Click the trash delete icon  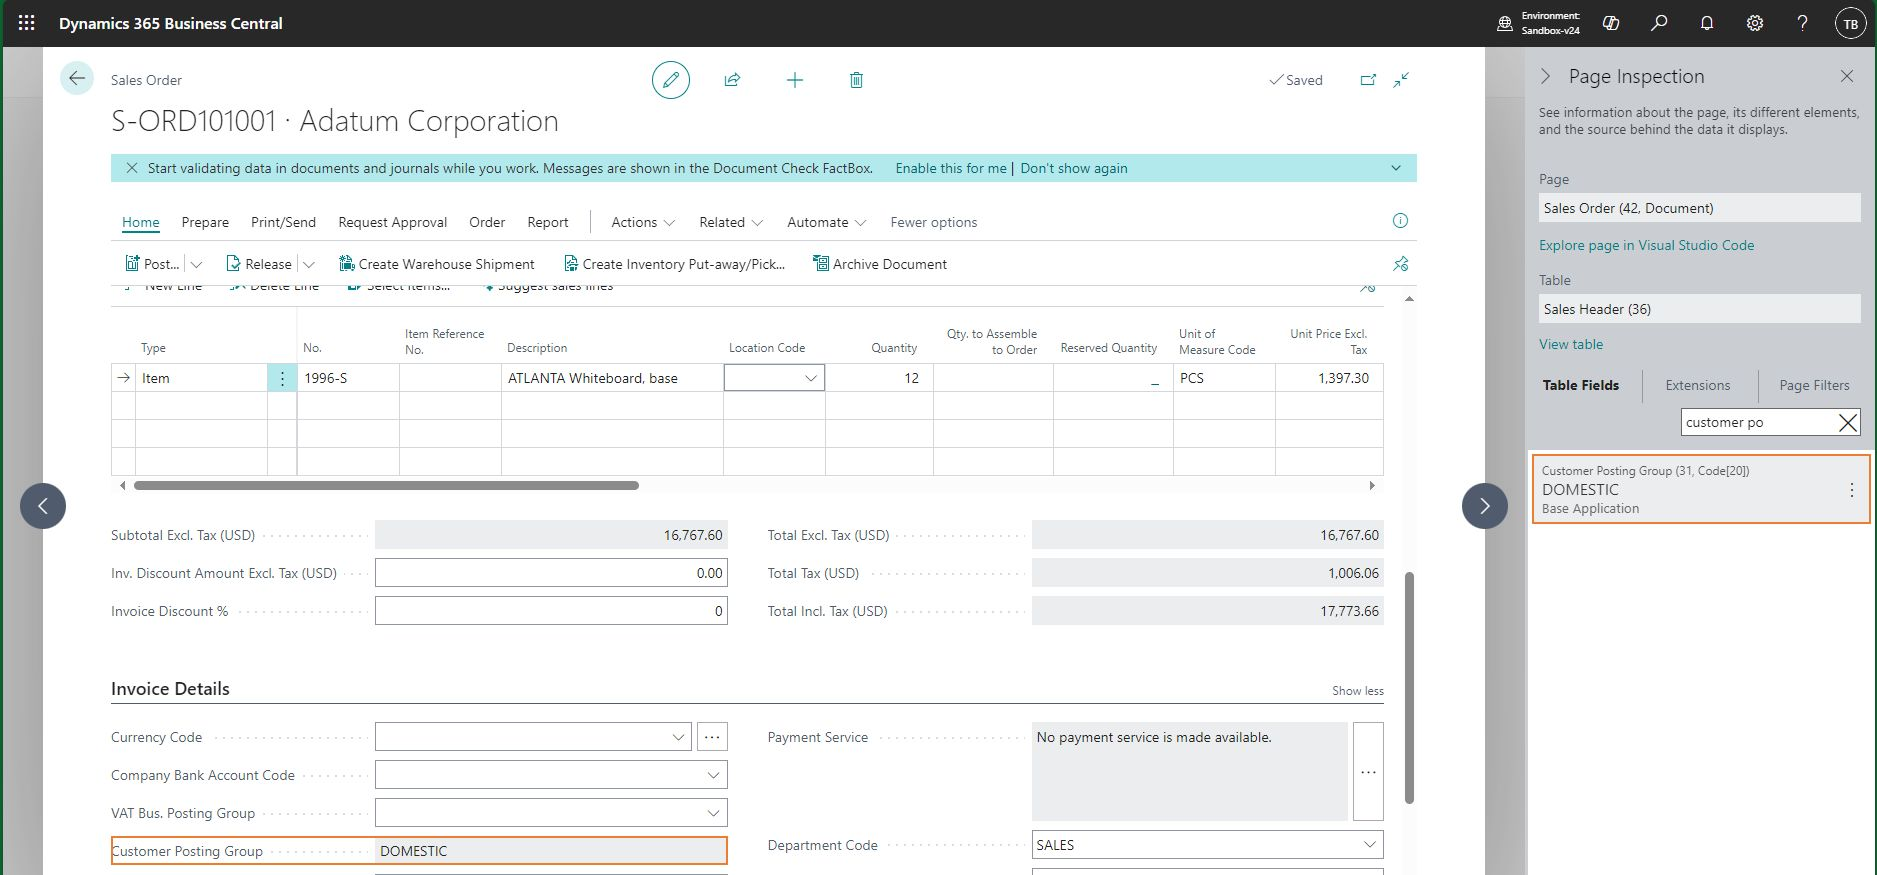tap(856, 80)
